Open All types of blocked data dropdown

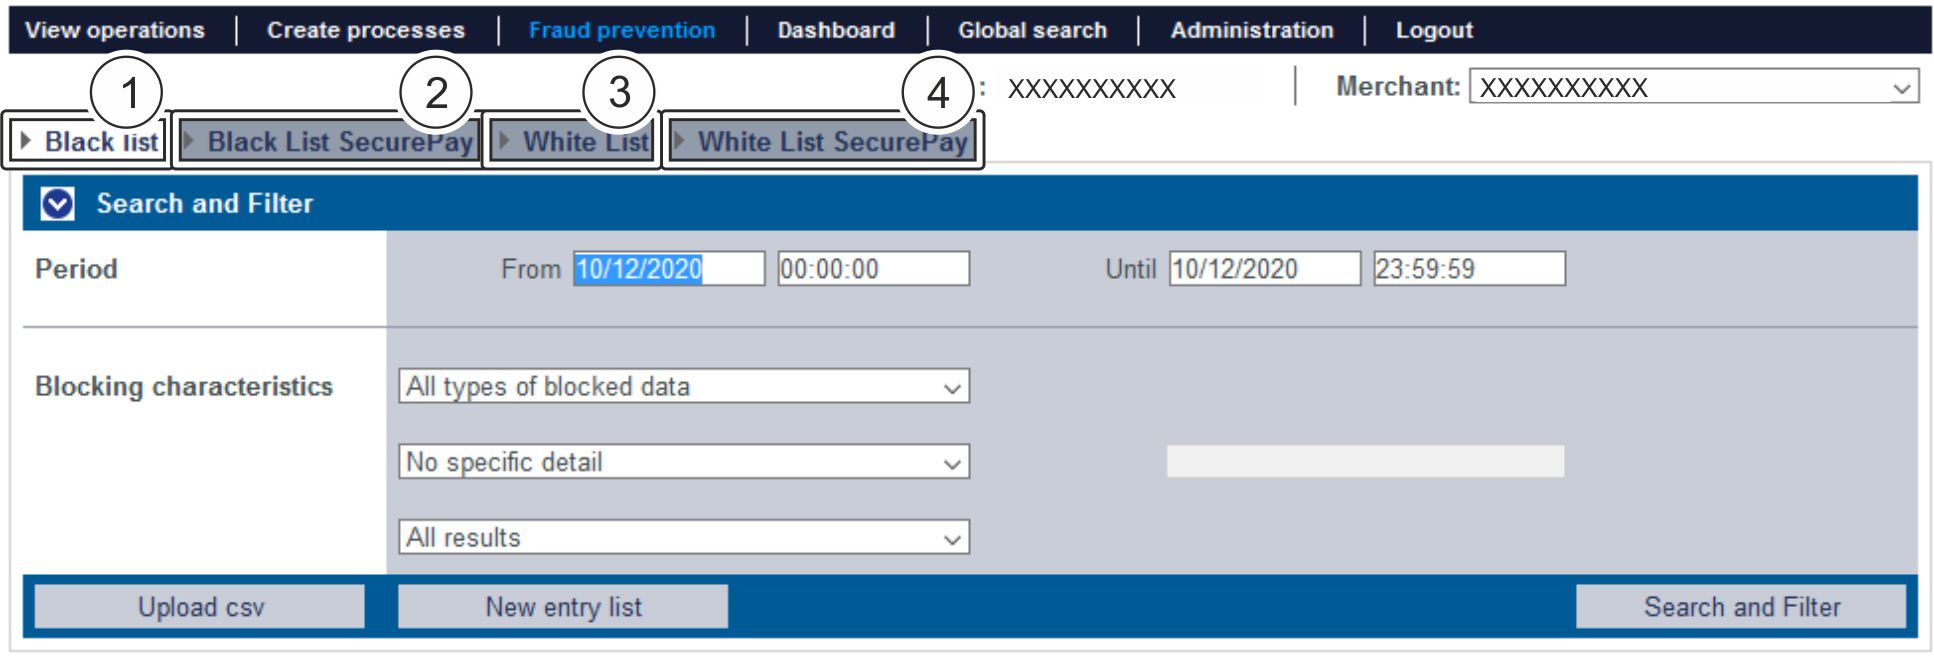point(684,387)
